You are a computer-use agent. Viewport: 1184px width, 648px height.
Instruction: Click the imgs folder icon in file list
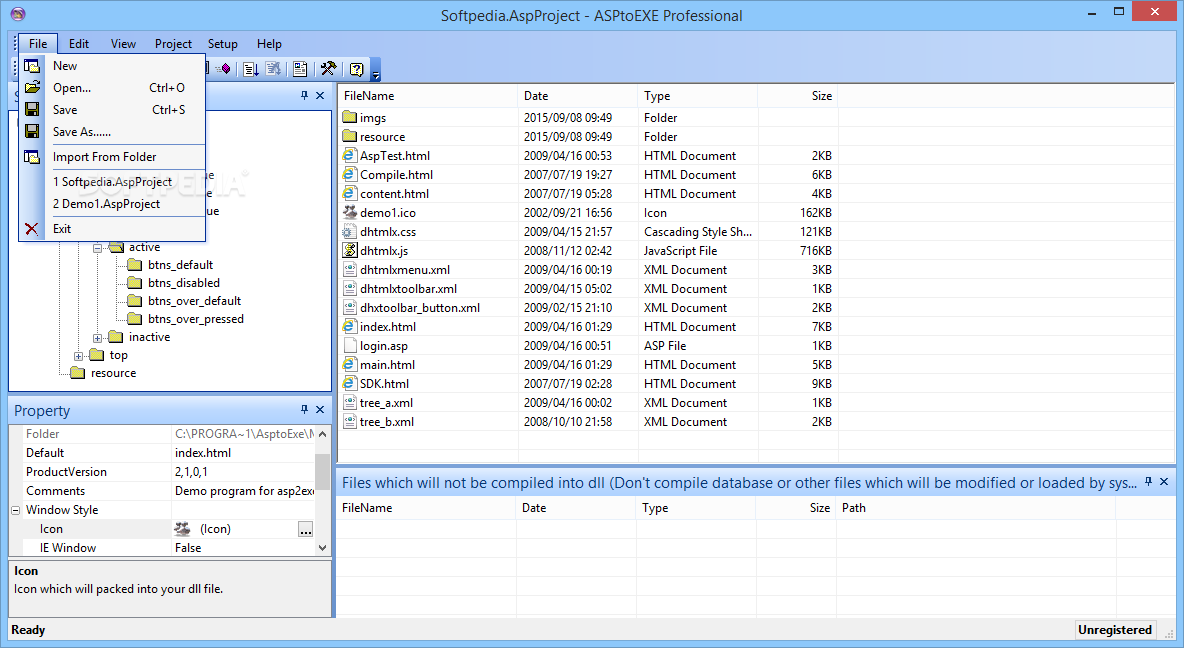pos(350,117)
